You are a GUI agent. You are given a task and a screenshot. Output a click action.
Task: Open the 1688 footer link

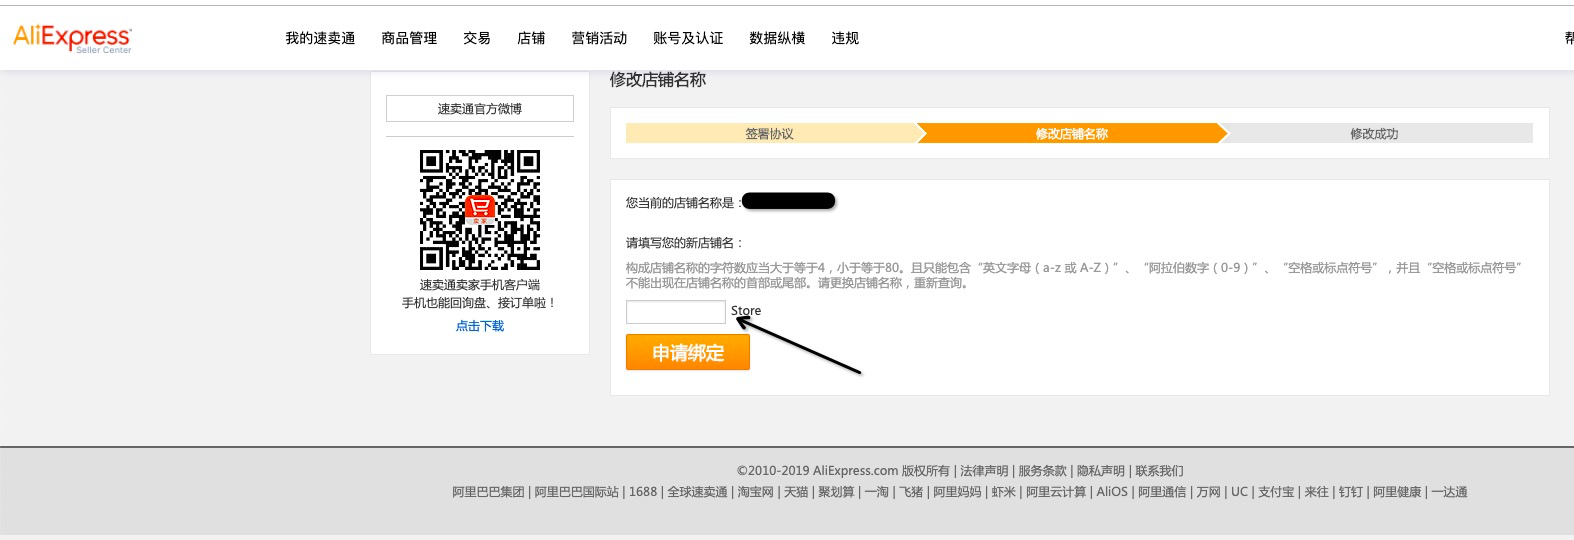click(x=643, y=492)
